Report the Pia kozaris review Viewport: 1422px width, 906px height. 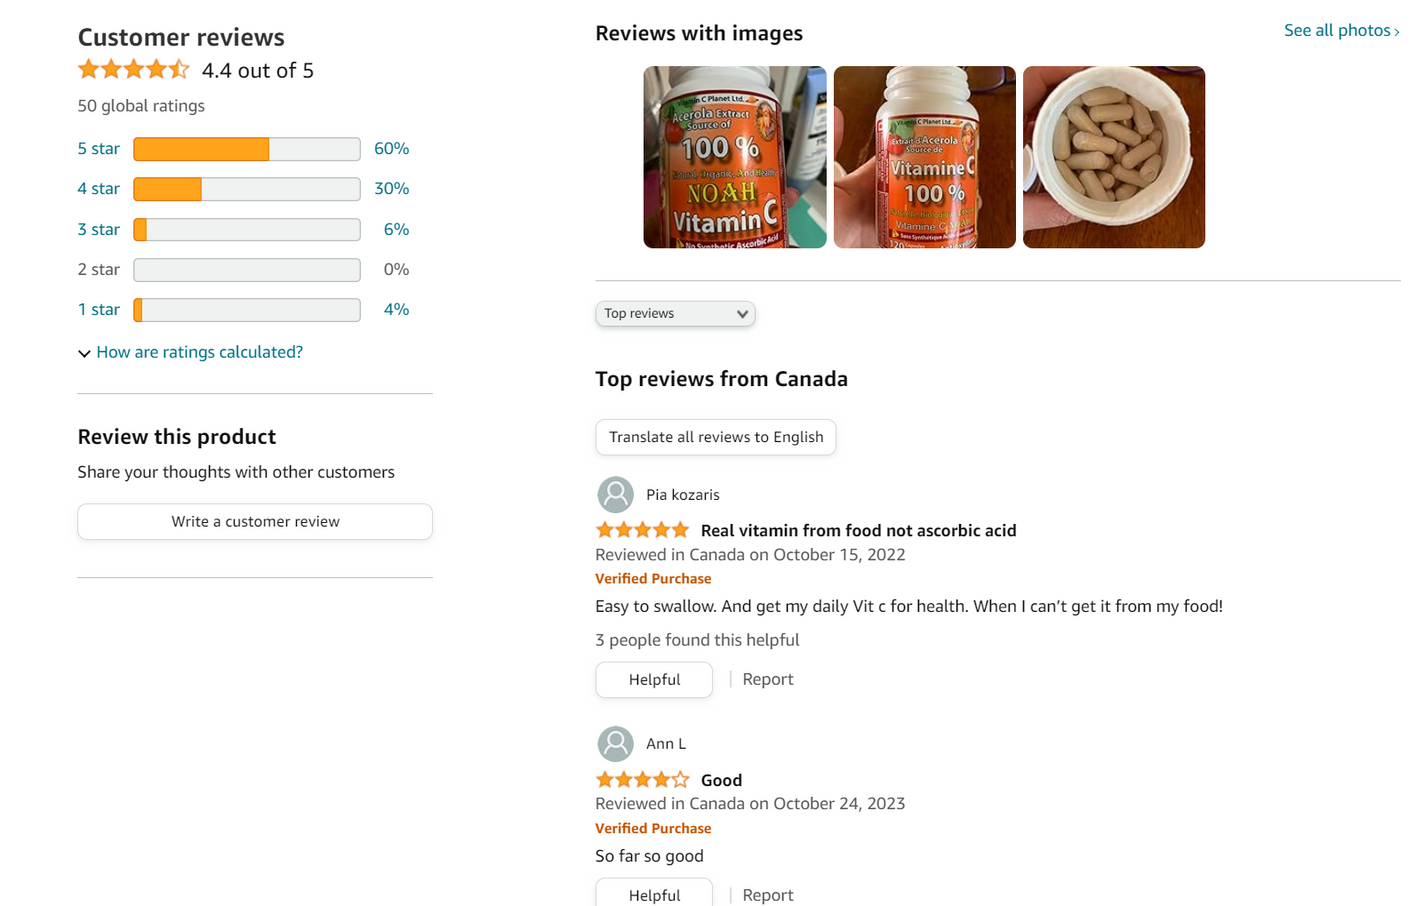(767, 680)
